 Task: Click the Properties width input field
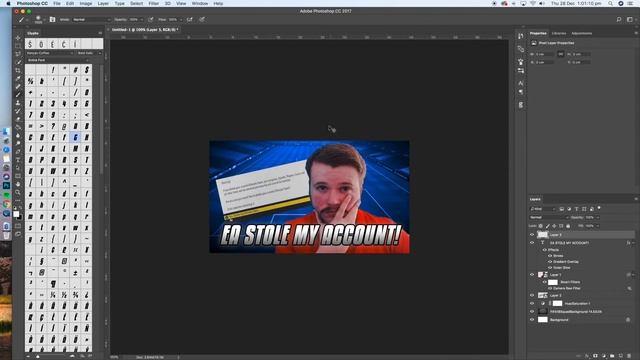coord(544,54)
